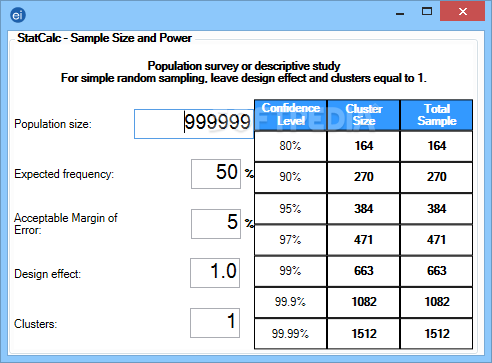492x363 pixels.
Task: Click Total Sample value 471 in 97% row
Action: [x=437, y=240]
